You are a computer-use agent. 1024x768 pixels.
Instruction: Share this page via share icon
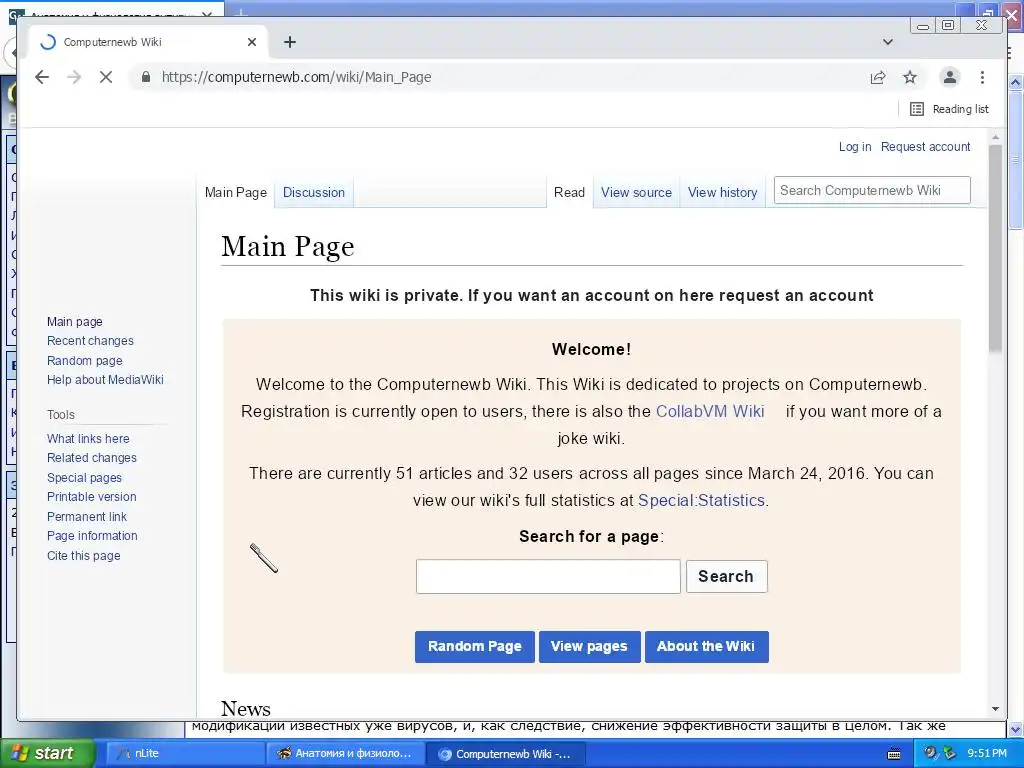(878, 77)
